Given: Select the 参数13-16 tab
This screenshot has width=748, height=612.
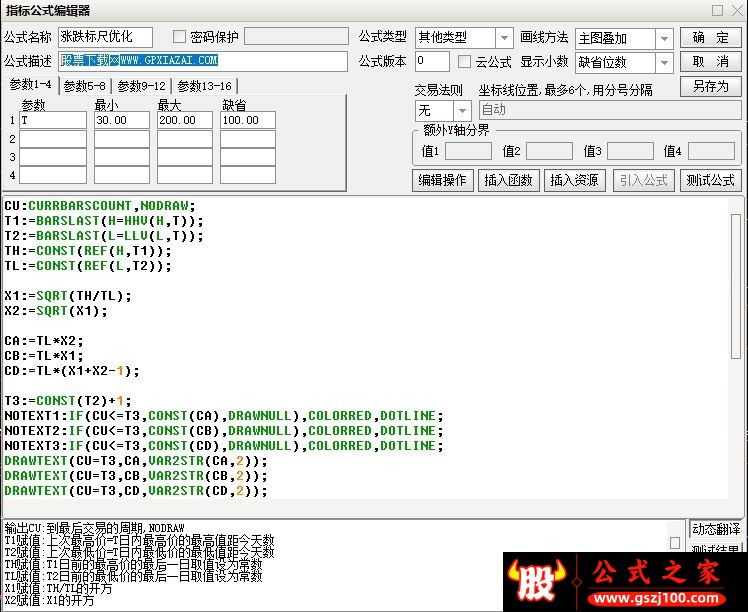Looking at the screenshot, I should click(x=204, y=86).
